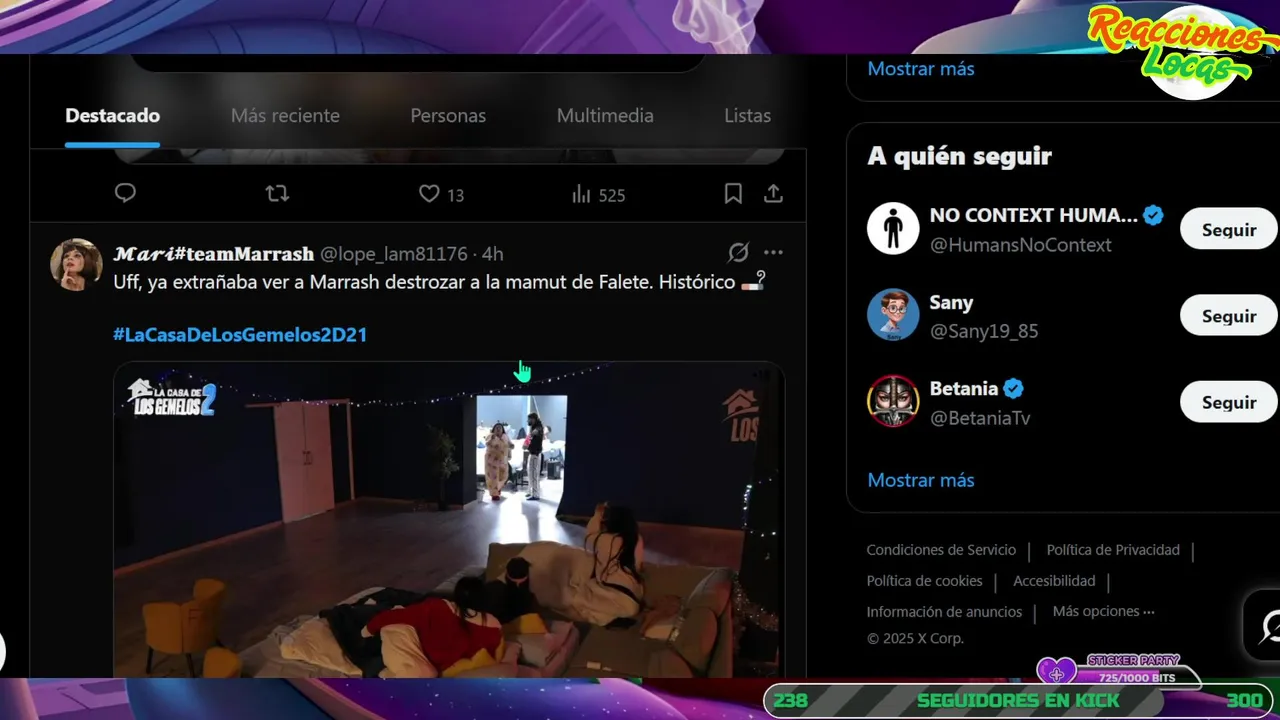Click top Mostrar más link

pos(921,69)
